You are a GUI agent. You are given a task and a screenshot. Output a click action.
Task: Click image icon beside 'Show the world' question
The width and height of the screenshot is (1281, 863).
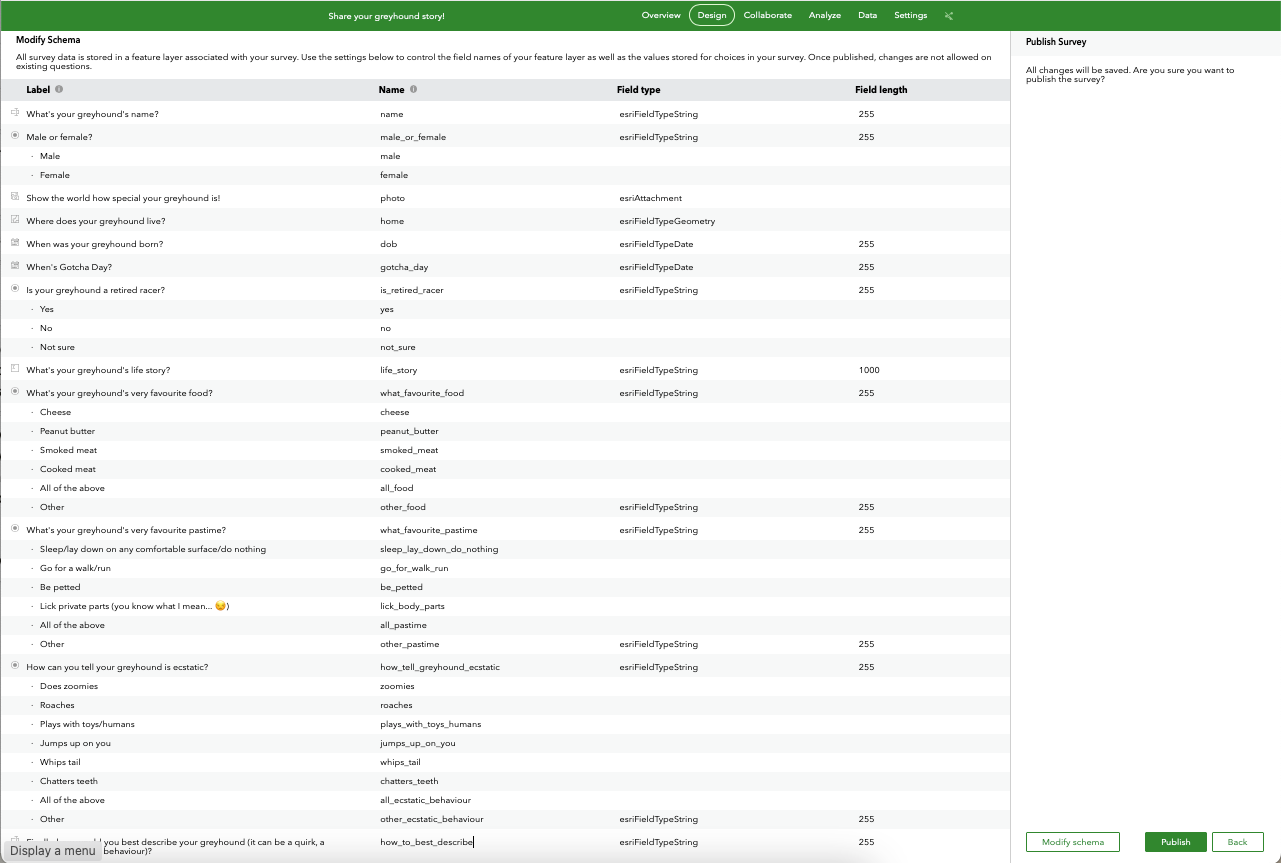tap(15, 197)
